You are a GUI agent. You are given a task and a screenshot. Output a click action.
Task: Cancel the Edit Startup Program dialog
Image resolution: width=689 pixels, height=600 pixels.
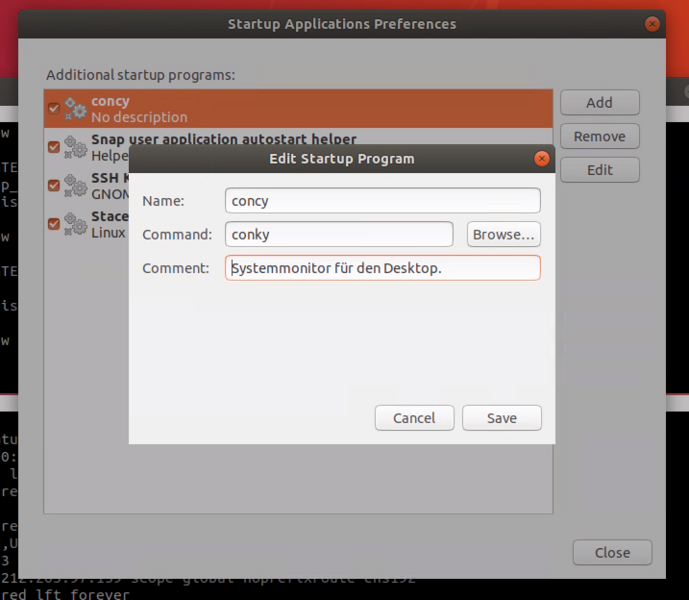pos(414,418)
